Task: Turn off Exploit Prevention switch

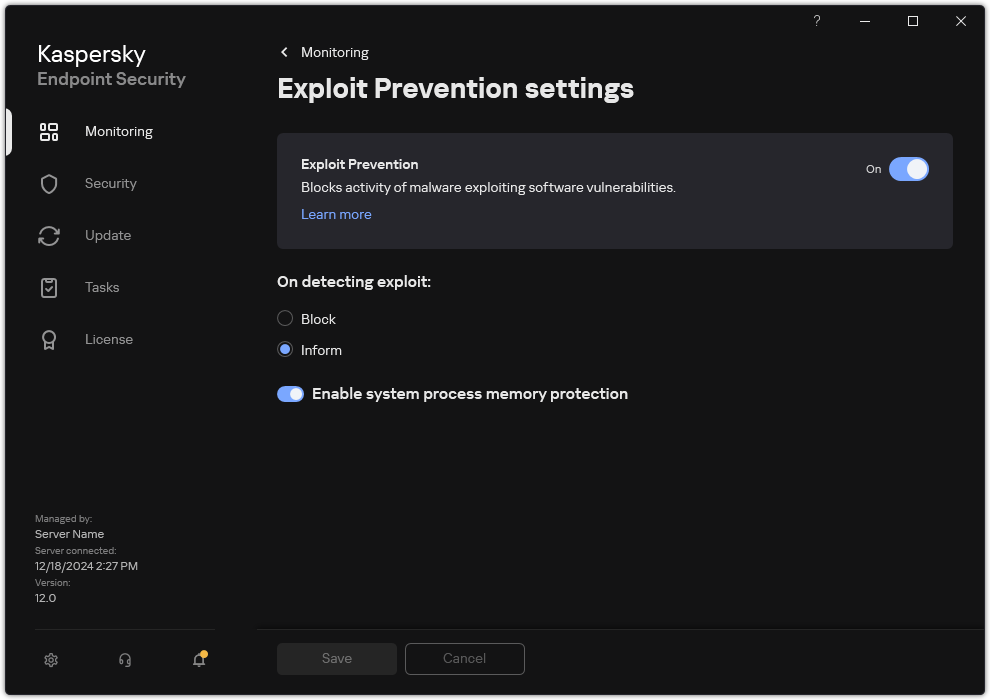Action: coord(910,169)
